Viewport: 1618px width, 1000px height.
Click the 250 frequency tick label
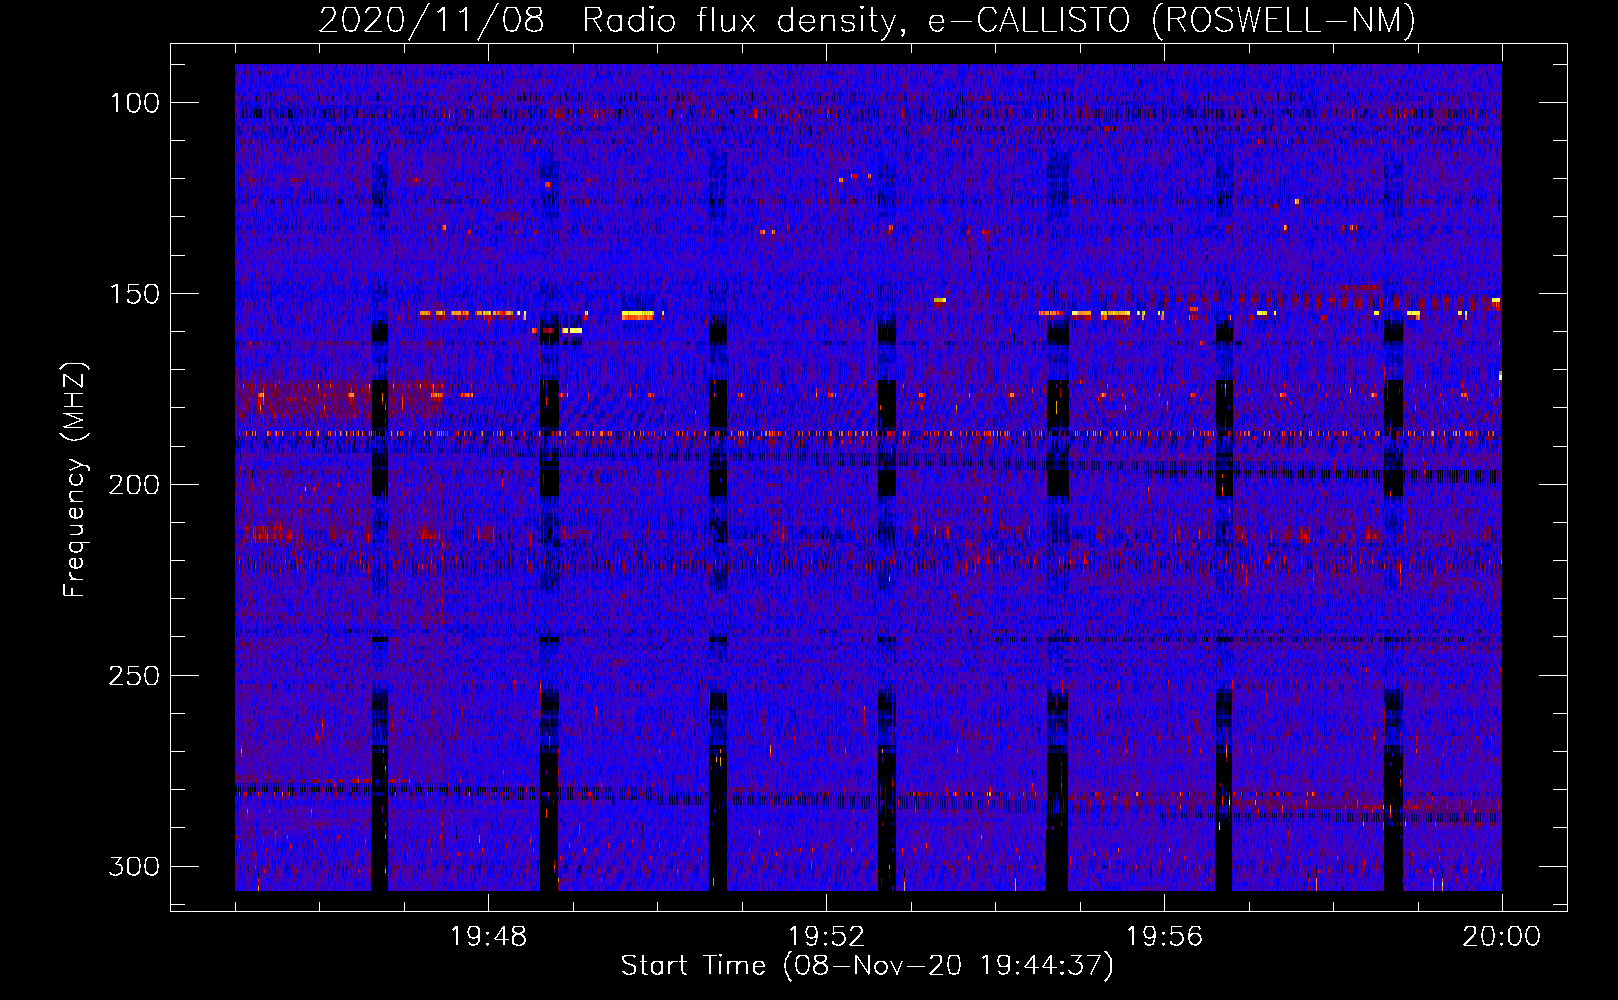pos(134,676)
